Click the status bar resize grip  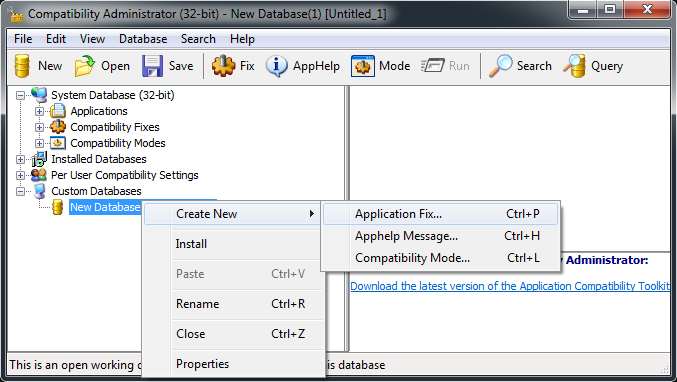pyautogui.click(x=665, y=369)
